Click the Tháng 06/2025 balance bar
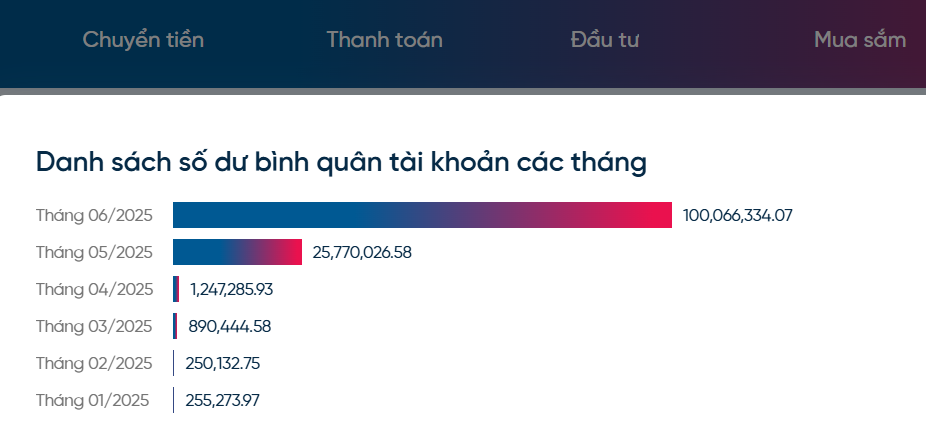 tap(422, 215)
